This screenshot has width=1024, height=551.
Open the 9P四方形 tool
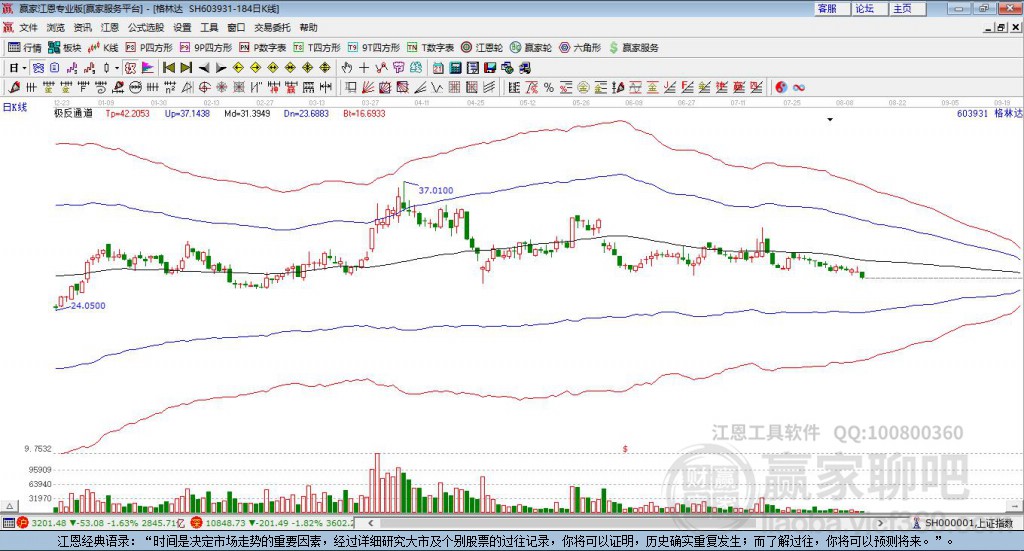(x=206, y=48)
